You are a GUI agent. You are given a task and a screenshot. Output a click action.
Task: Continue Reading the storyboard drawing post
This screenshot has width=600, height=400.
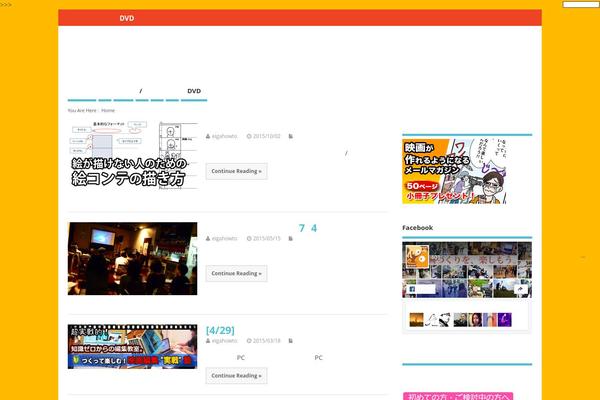coord(236,171)
